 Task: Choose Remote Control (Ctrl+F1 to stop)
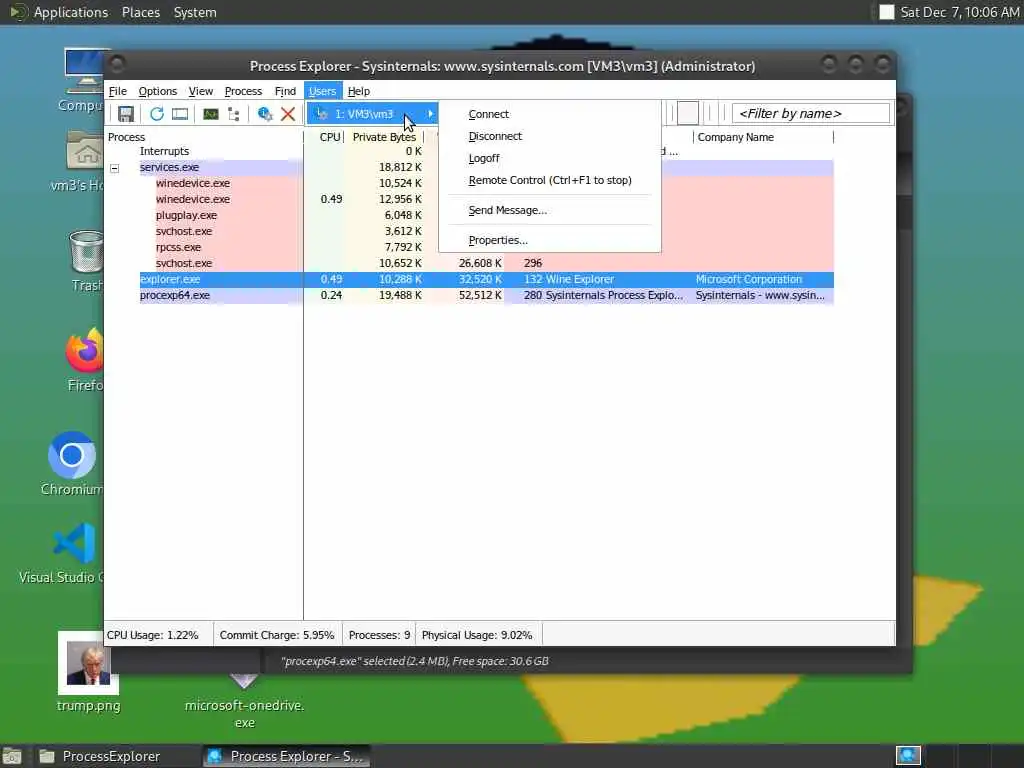[550, 180]
